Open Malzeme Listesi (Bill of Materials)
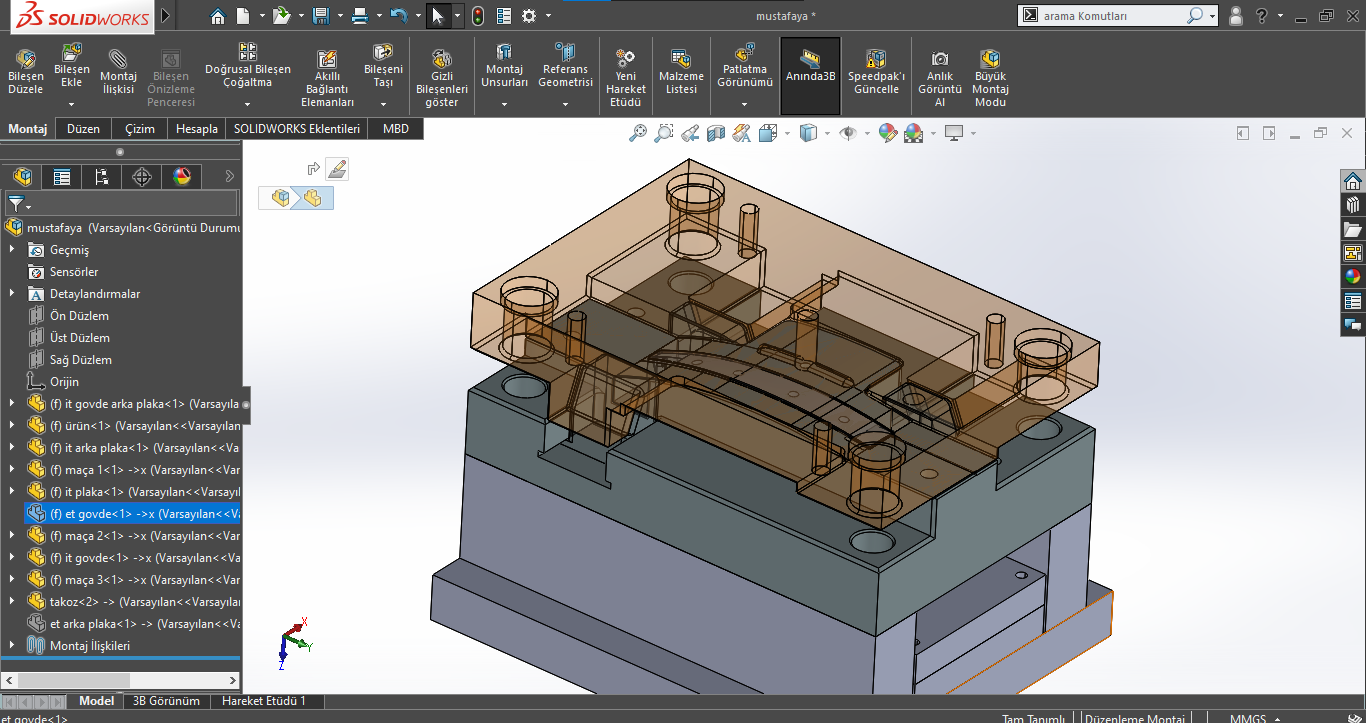1366x723 pixels. (681, 72)
